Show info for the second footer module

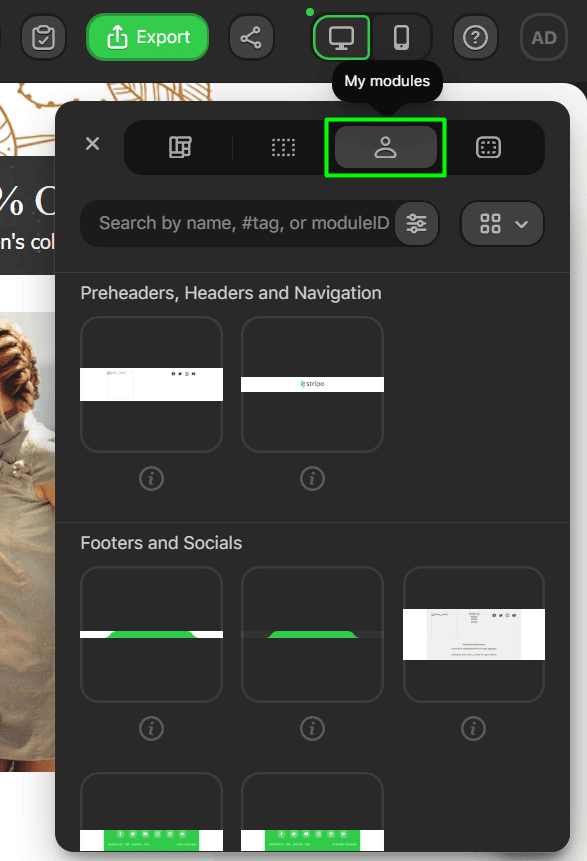(x=312, y=728)
